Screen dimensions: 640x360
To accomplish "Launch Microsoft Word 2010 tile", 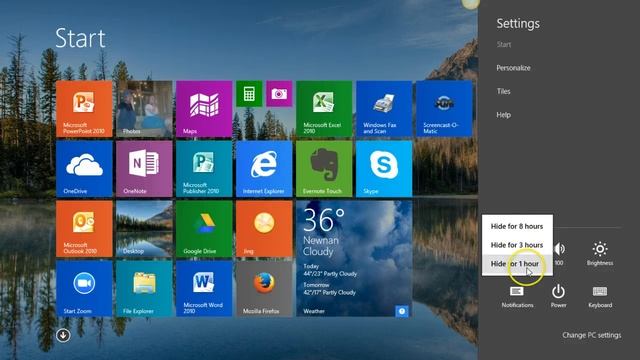I will 204,289.
